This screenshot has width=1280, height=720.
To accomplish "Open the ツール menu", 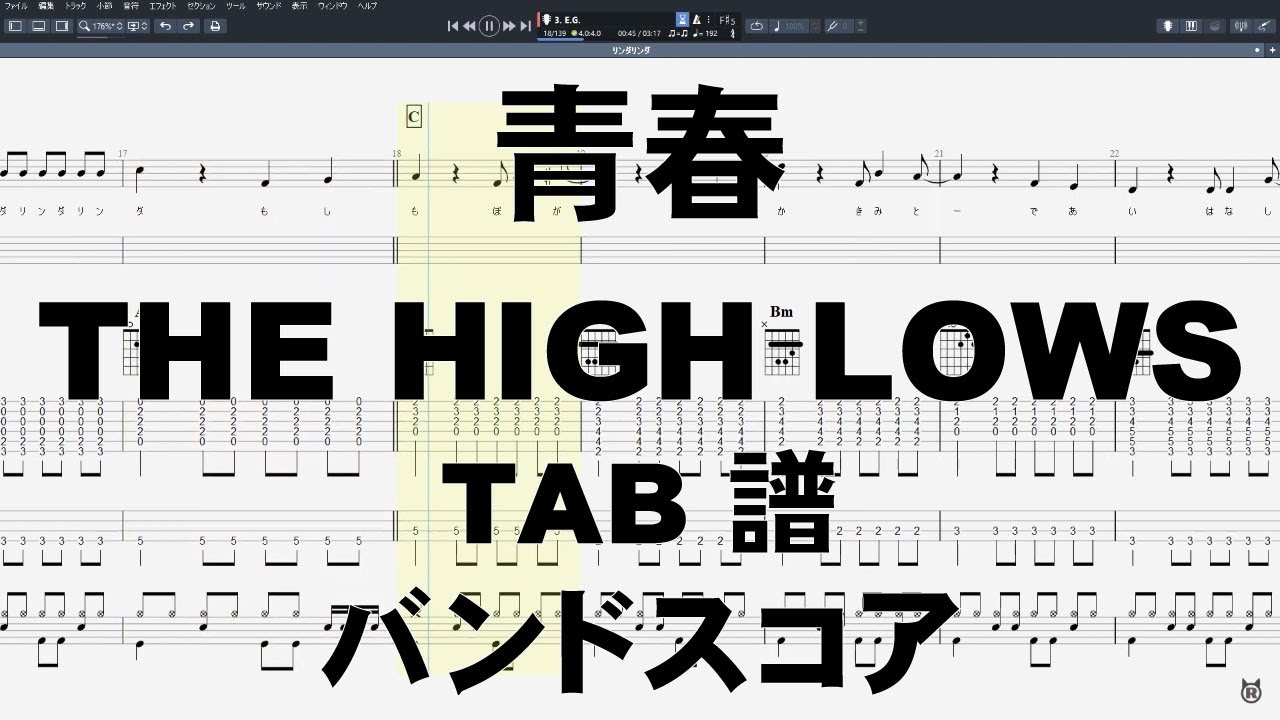I will coord(236,6).
